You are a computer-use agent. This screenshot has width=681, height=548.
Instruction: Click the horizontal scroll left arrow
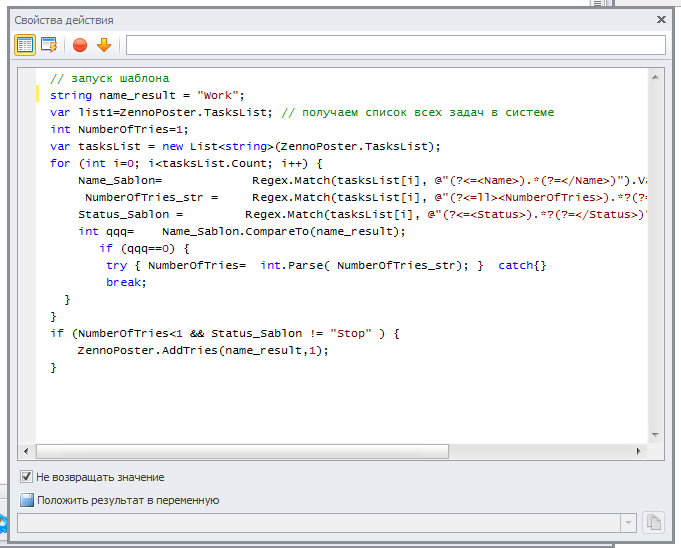click(x=26, y=451)
